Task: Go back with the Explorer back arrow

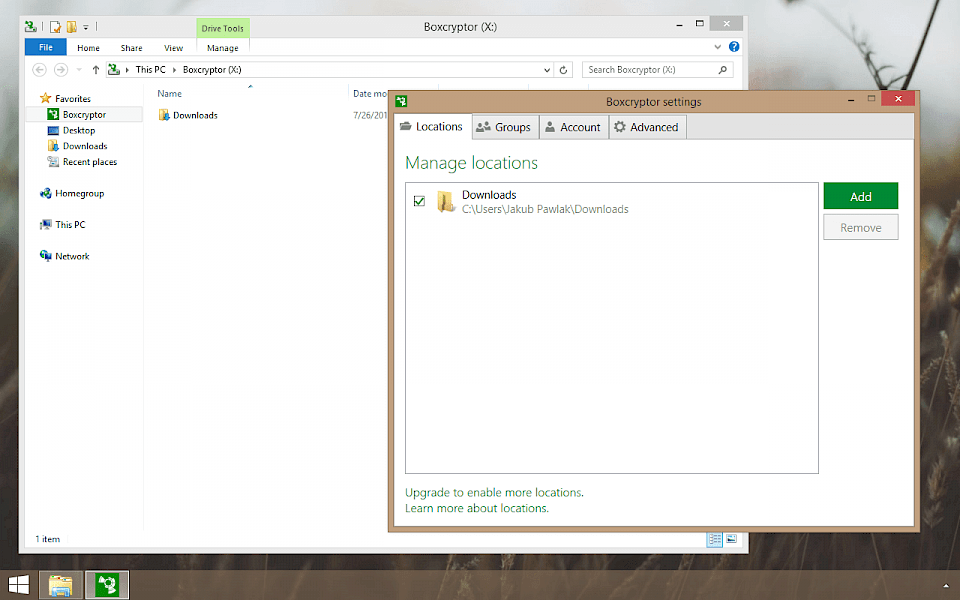Action: [39, 70]
